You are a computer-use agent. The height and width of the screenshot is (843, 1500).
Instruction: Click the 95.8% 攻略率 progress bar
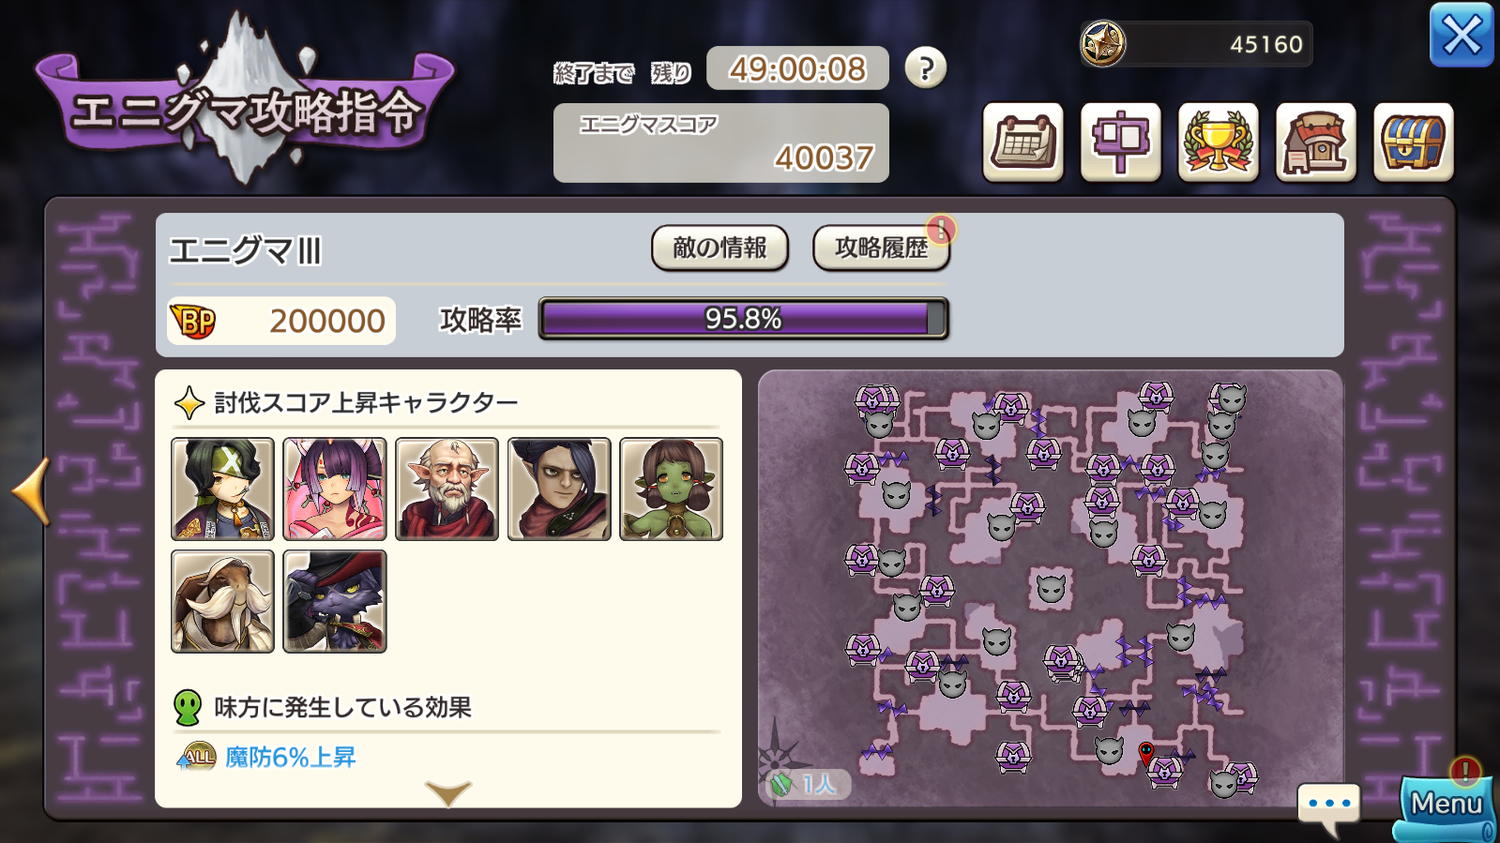743,319
